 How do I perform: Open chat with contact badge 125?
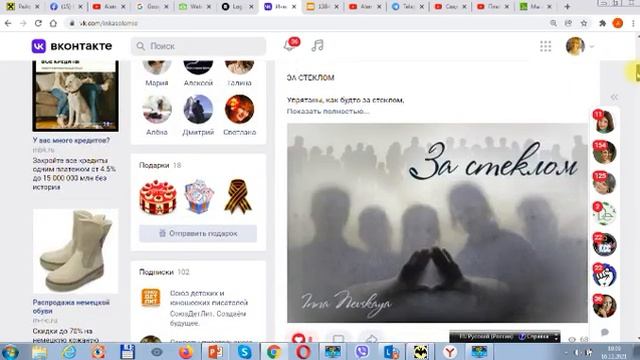[x=604, y=183]
